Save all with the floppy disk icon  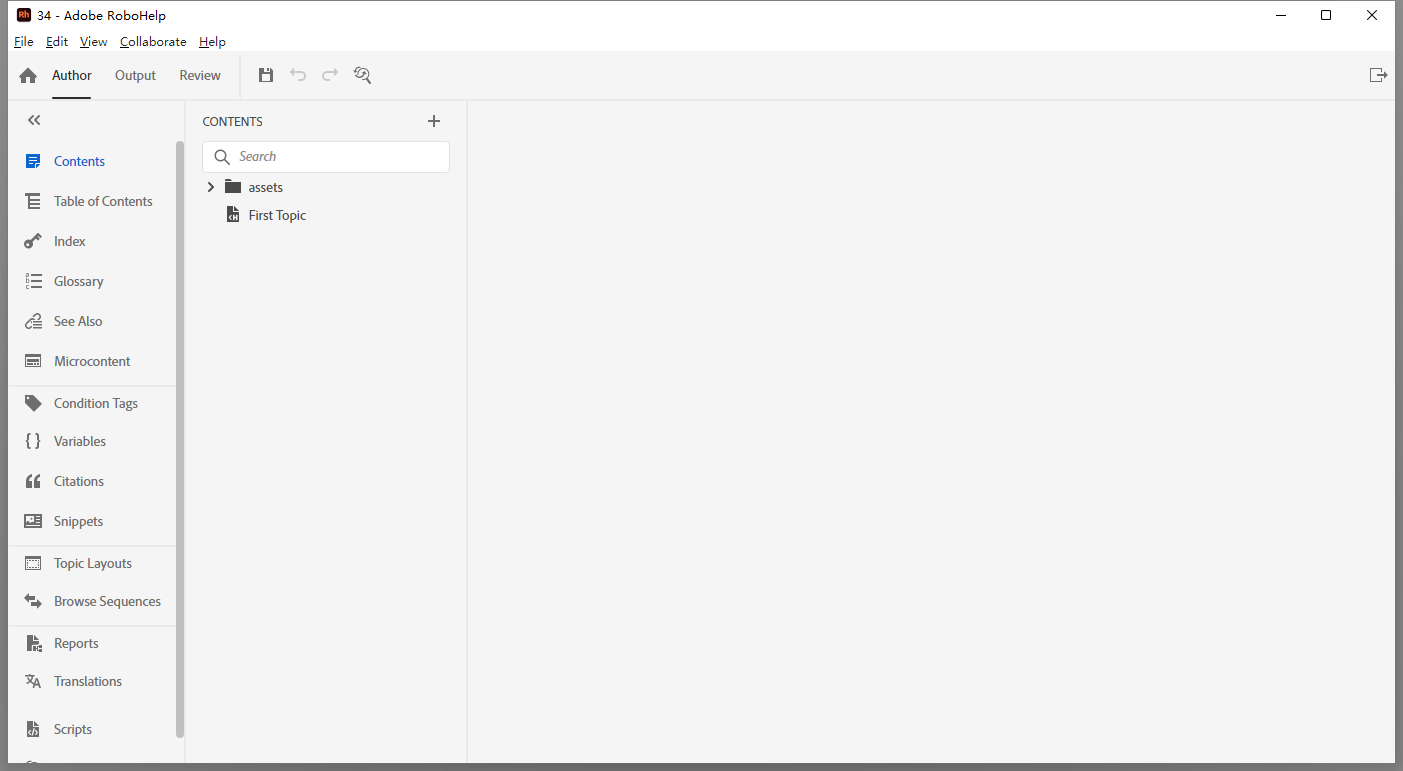coord(266,75)
